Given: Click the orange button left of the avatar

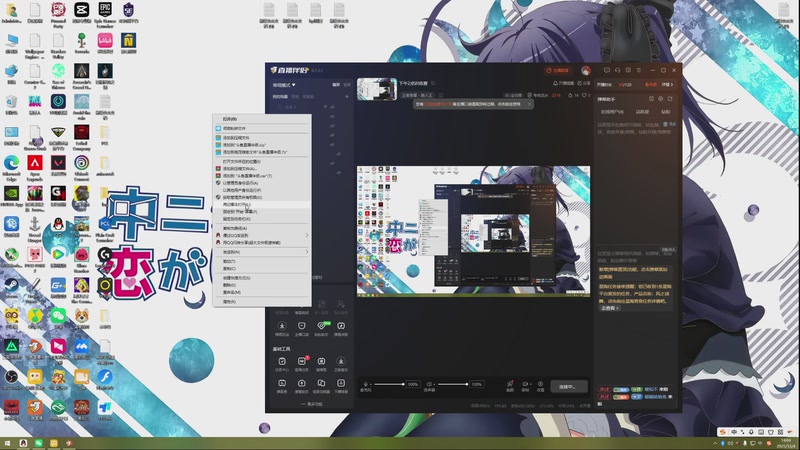Looking at the screenshot, I should click(x=558, y=70).
